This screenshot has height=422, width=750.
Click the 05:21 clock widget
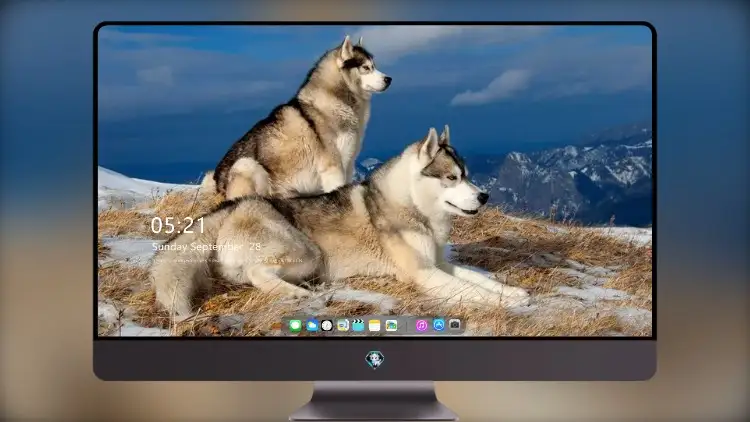click(x=178, y=225)
